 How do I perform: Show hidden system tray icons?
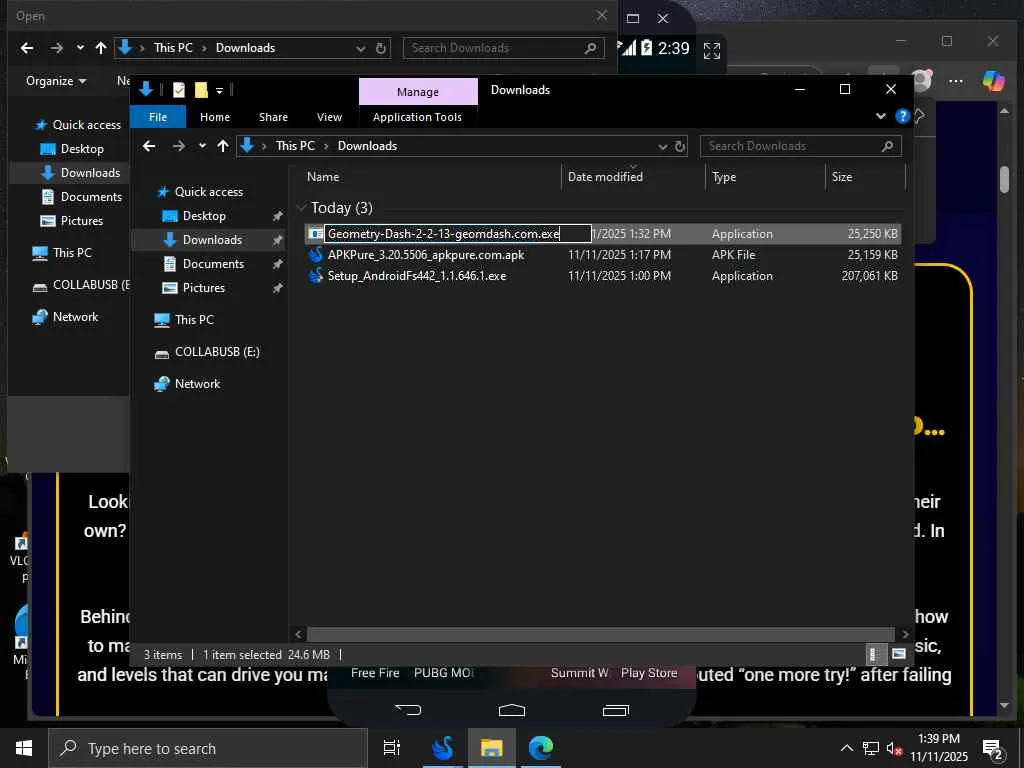click(846, 748)
